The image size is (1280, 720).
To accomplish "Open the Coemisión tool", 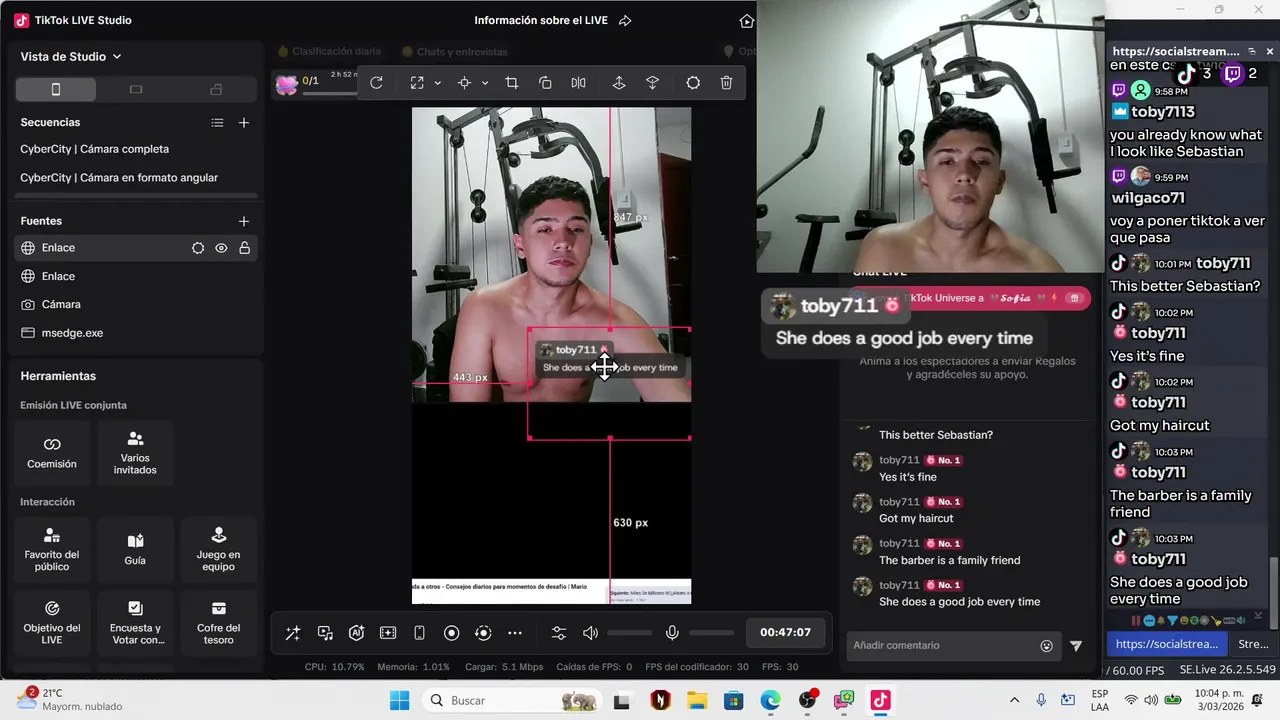I will click(52, 453).
